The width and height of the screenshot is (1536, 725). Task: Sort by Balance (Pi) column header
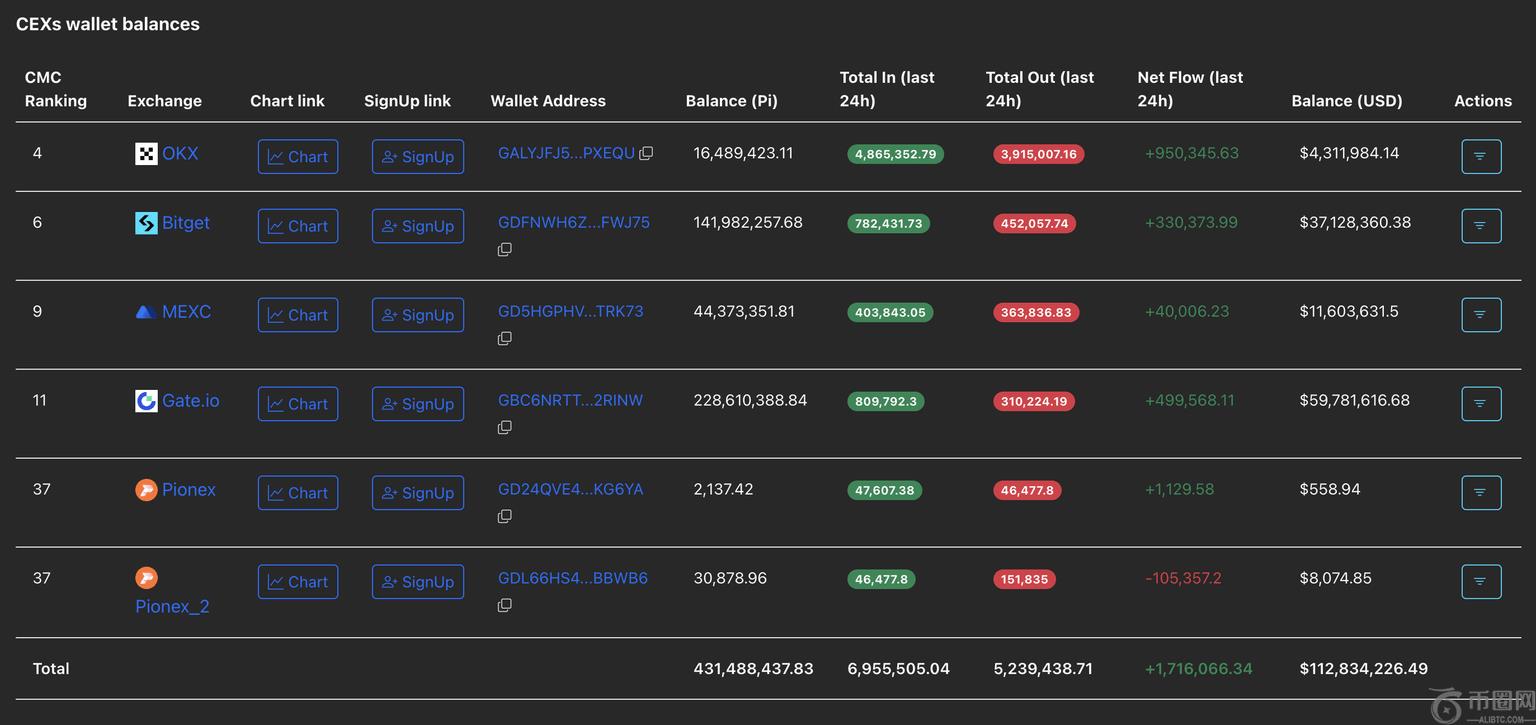coord(731,101)
